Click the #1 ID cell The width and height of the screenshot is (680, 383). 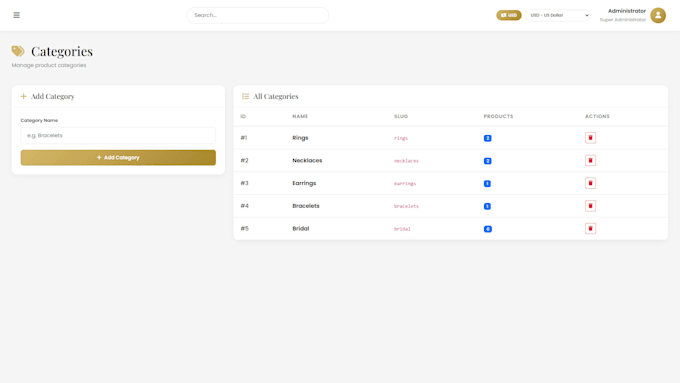pos(244,138)
